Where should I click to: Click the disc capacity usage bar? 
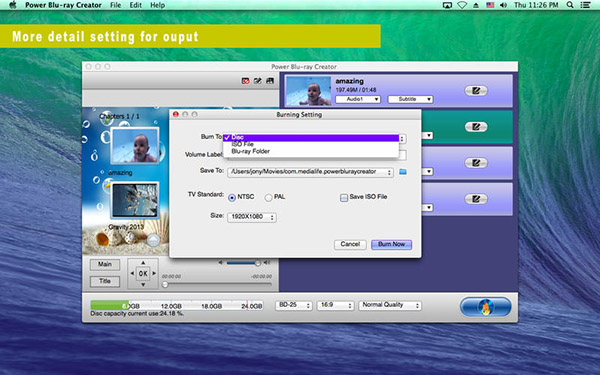[177, 305]
